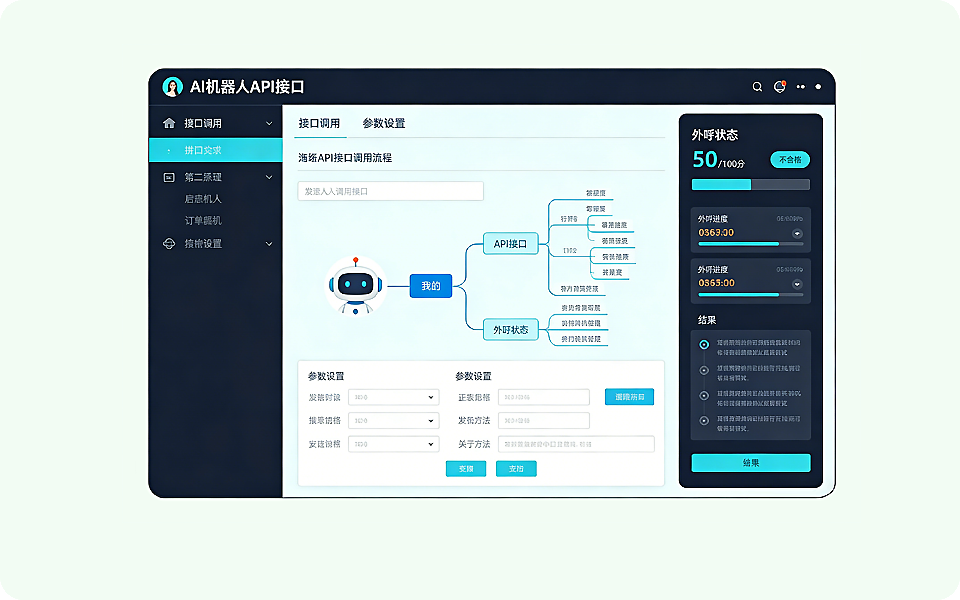
Task: Click the terminal icon in the sidebar
Action: [168, 177]
